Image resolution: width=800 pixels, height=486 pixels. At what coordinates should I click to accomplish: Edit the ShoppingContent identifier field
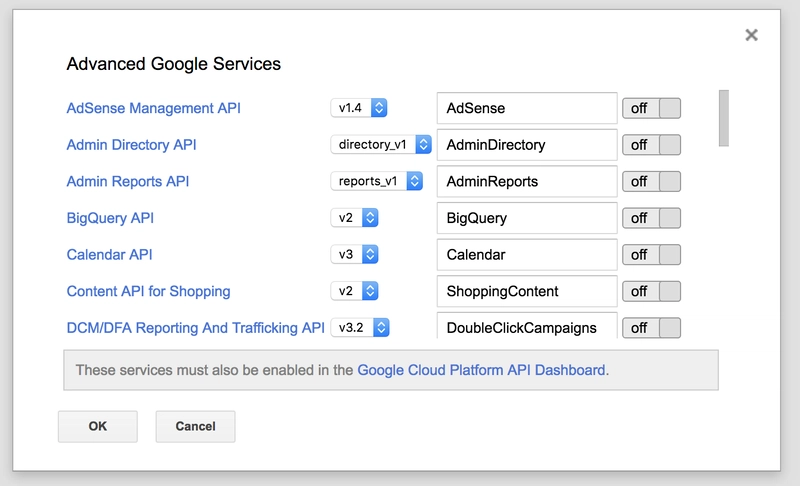point(527,291)
